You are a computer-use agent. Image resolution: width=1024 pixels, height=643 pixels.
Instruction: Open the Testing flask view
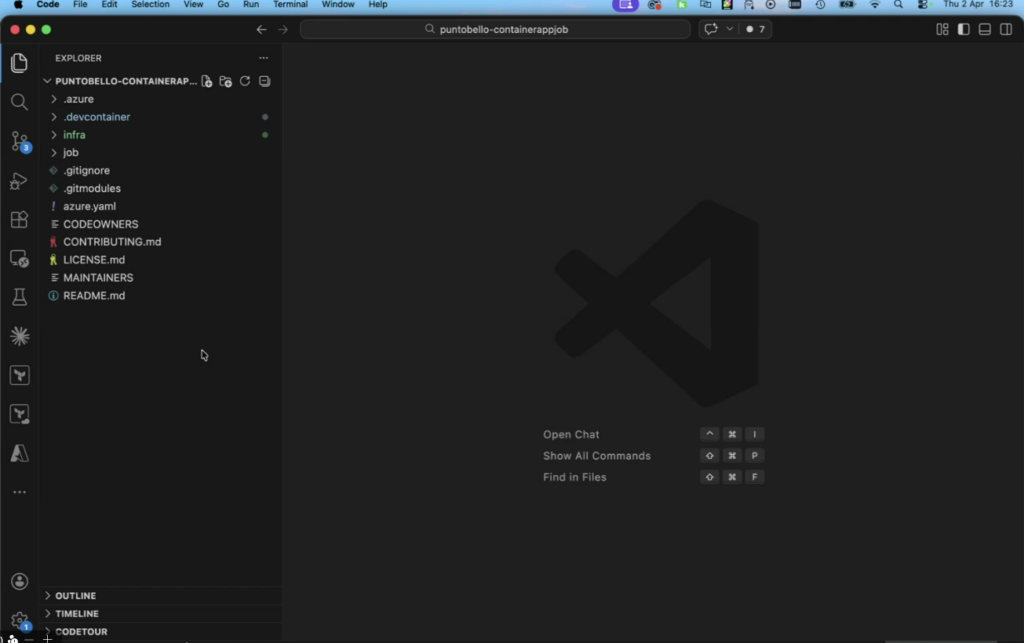(19, 297)
